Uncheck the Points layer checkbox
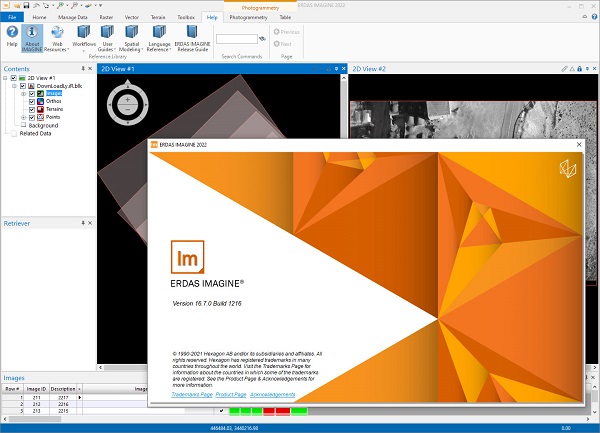The image size is (600, 433). pyautogui.click(x=32, y=117)
